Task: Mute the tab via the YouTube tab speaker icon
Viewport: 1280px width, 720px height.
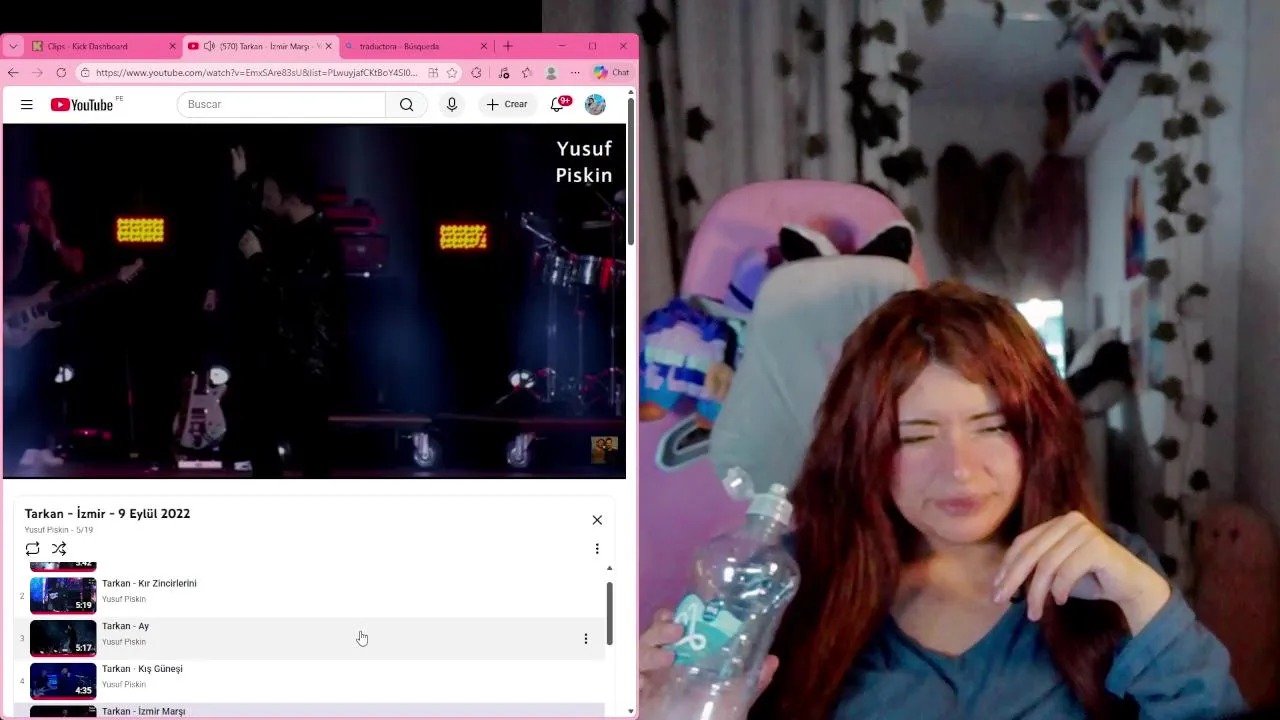Action: [209, 46]
